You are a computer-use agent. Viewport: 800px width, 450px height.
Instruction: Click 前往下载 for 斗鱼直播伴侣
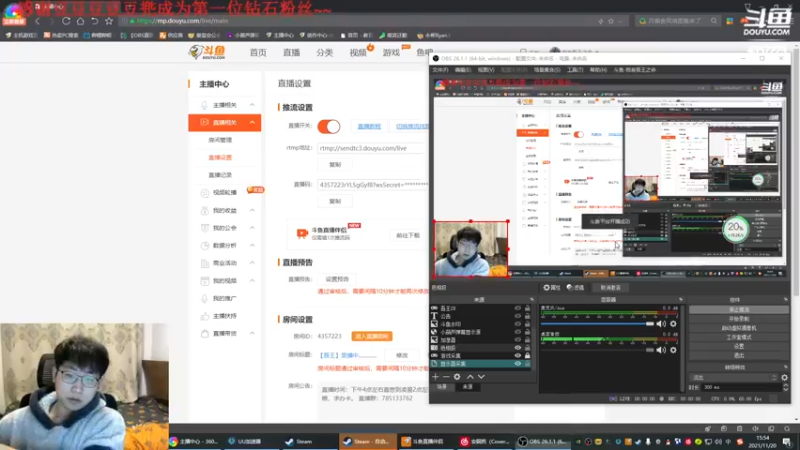408,235
